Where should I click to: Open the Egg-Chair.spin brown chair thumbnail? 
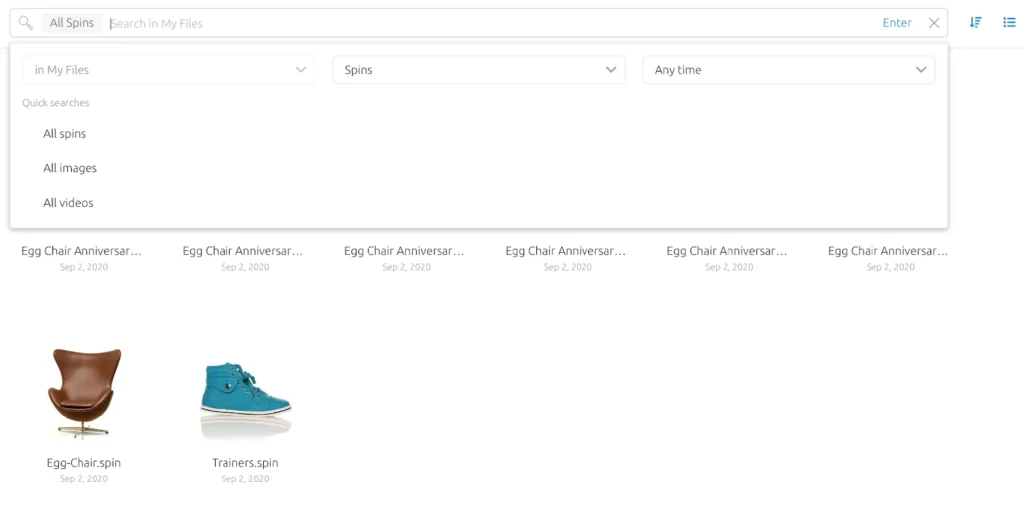[x=84, y=393]
